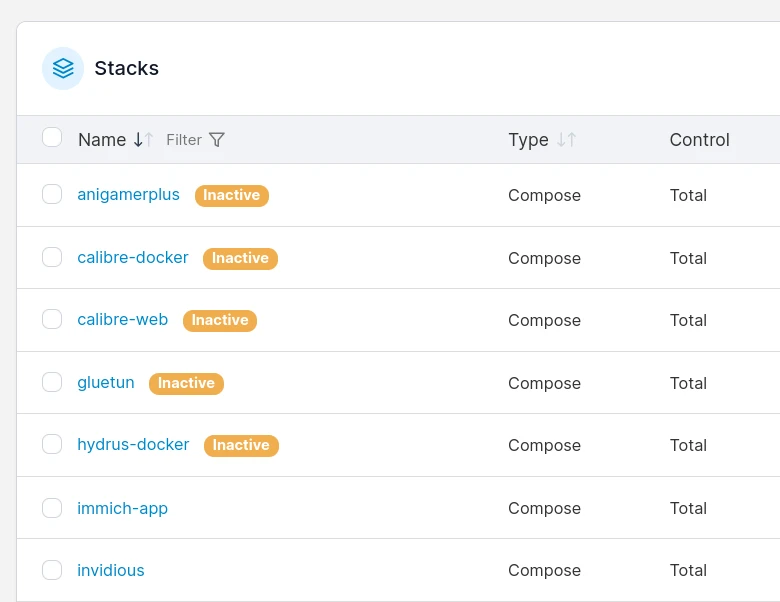Open the immich-app stack
The width and height of the screenshot is (780, 602).
point(122,508)
